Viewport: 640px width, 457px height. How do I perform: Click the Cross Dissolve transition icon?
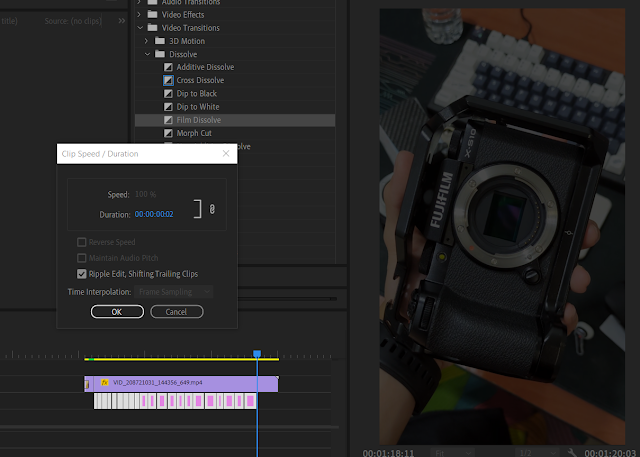(168, 80)
